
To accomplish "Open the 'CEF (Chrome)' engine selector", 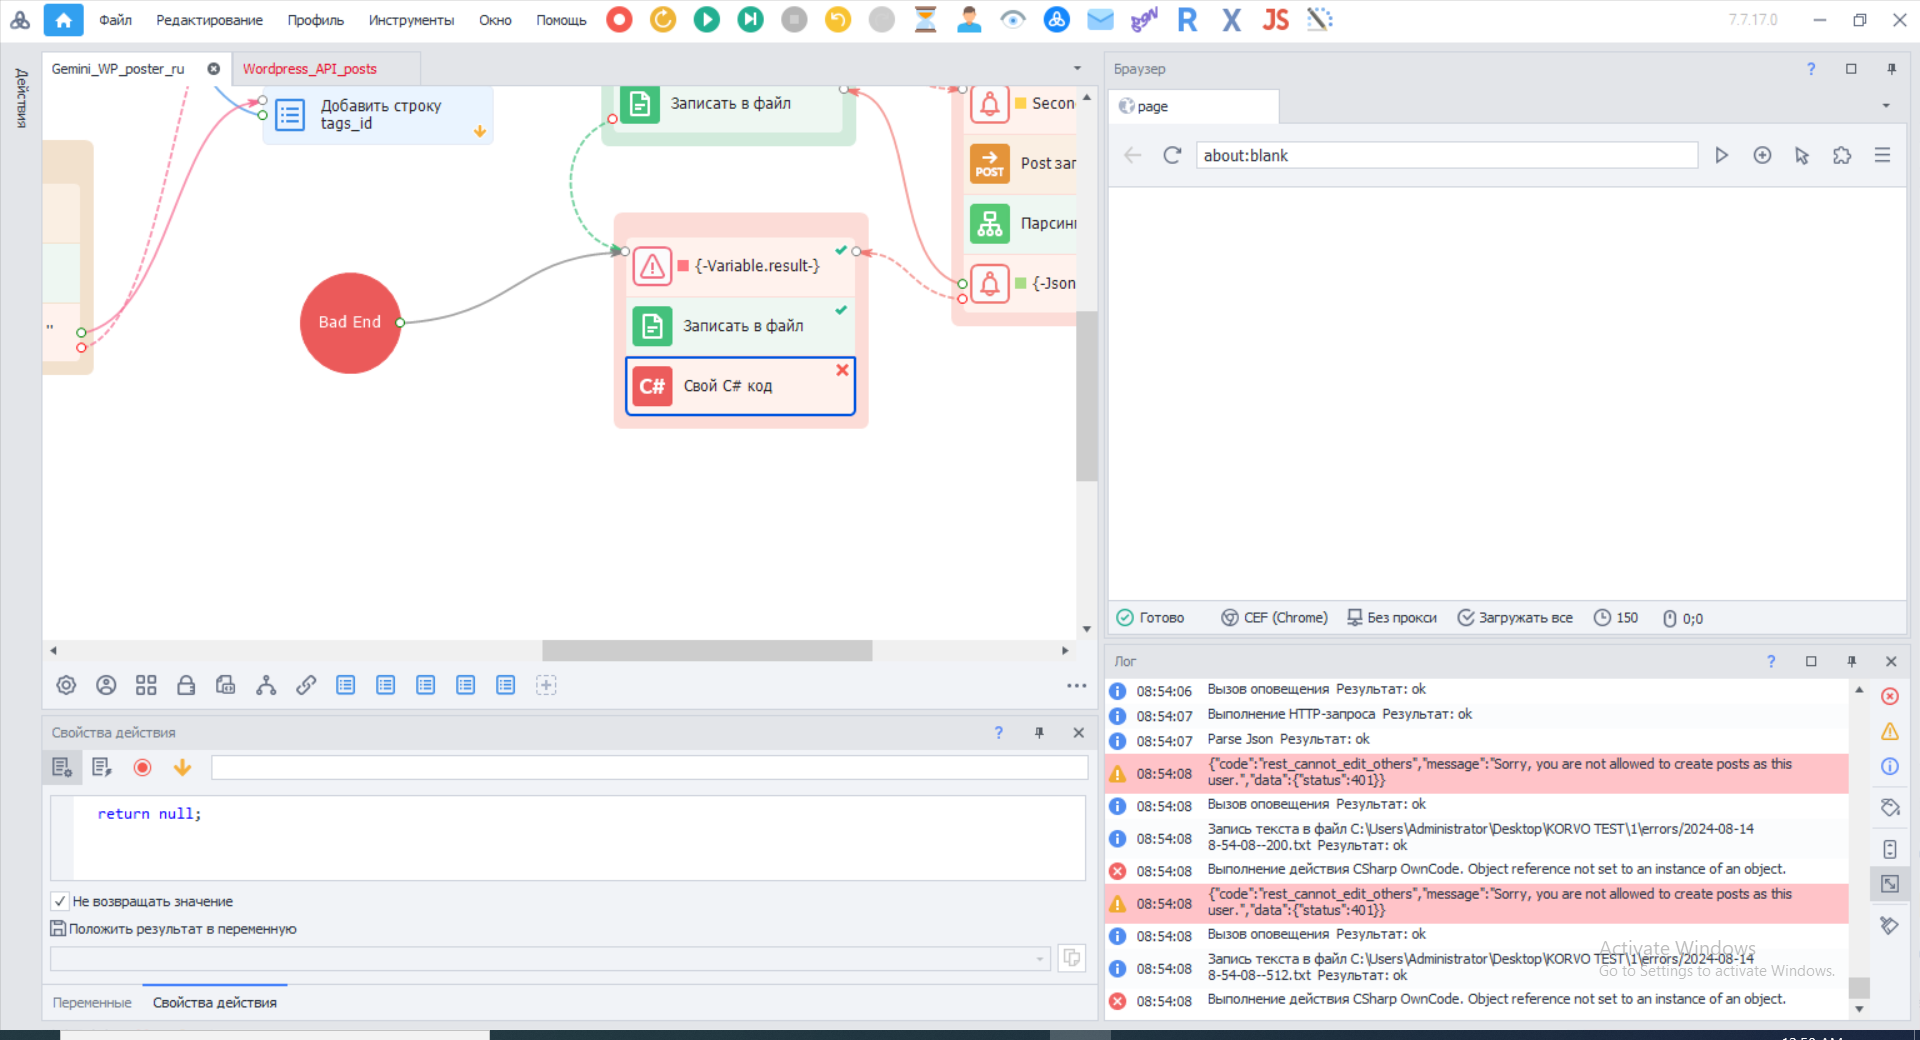I will coord(1274,618).
